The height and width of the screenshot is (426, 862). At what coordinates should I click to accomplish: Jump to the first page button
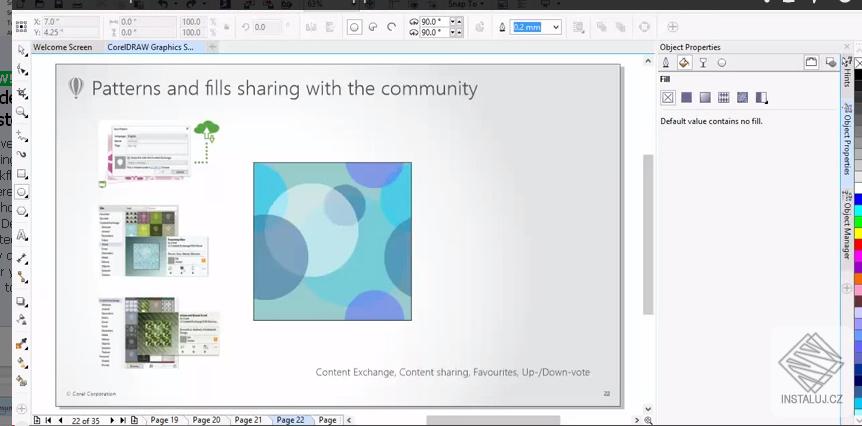pos(48,420)
